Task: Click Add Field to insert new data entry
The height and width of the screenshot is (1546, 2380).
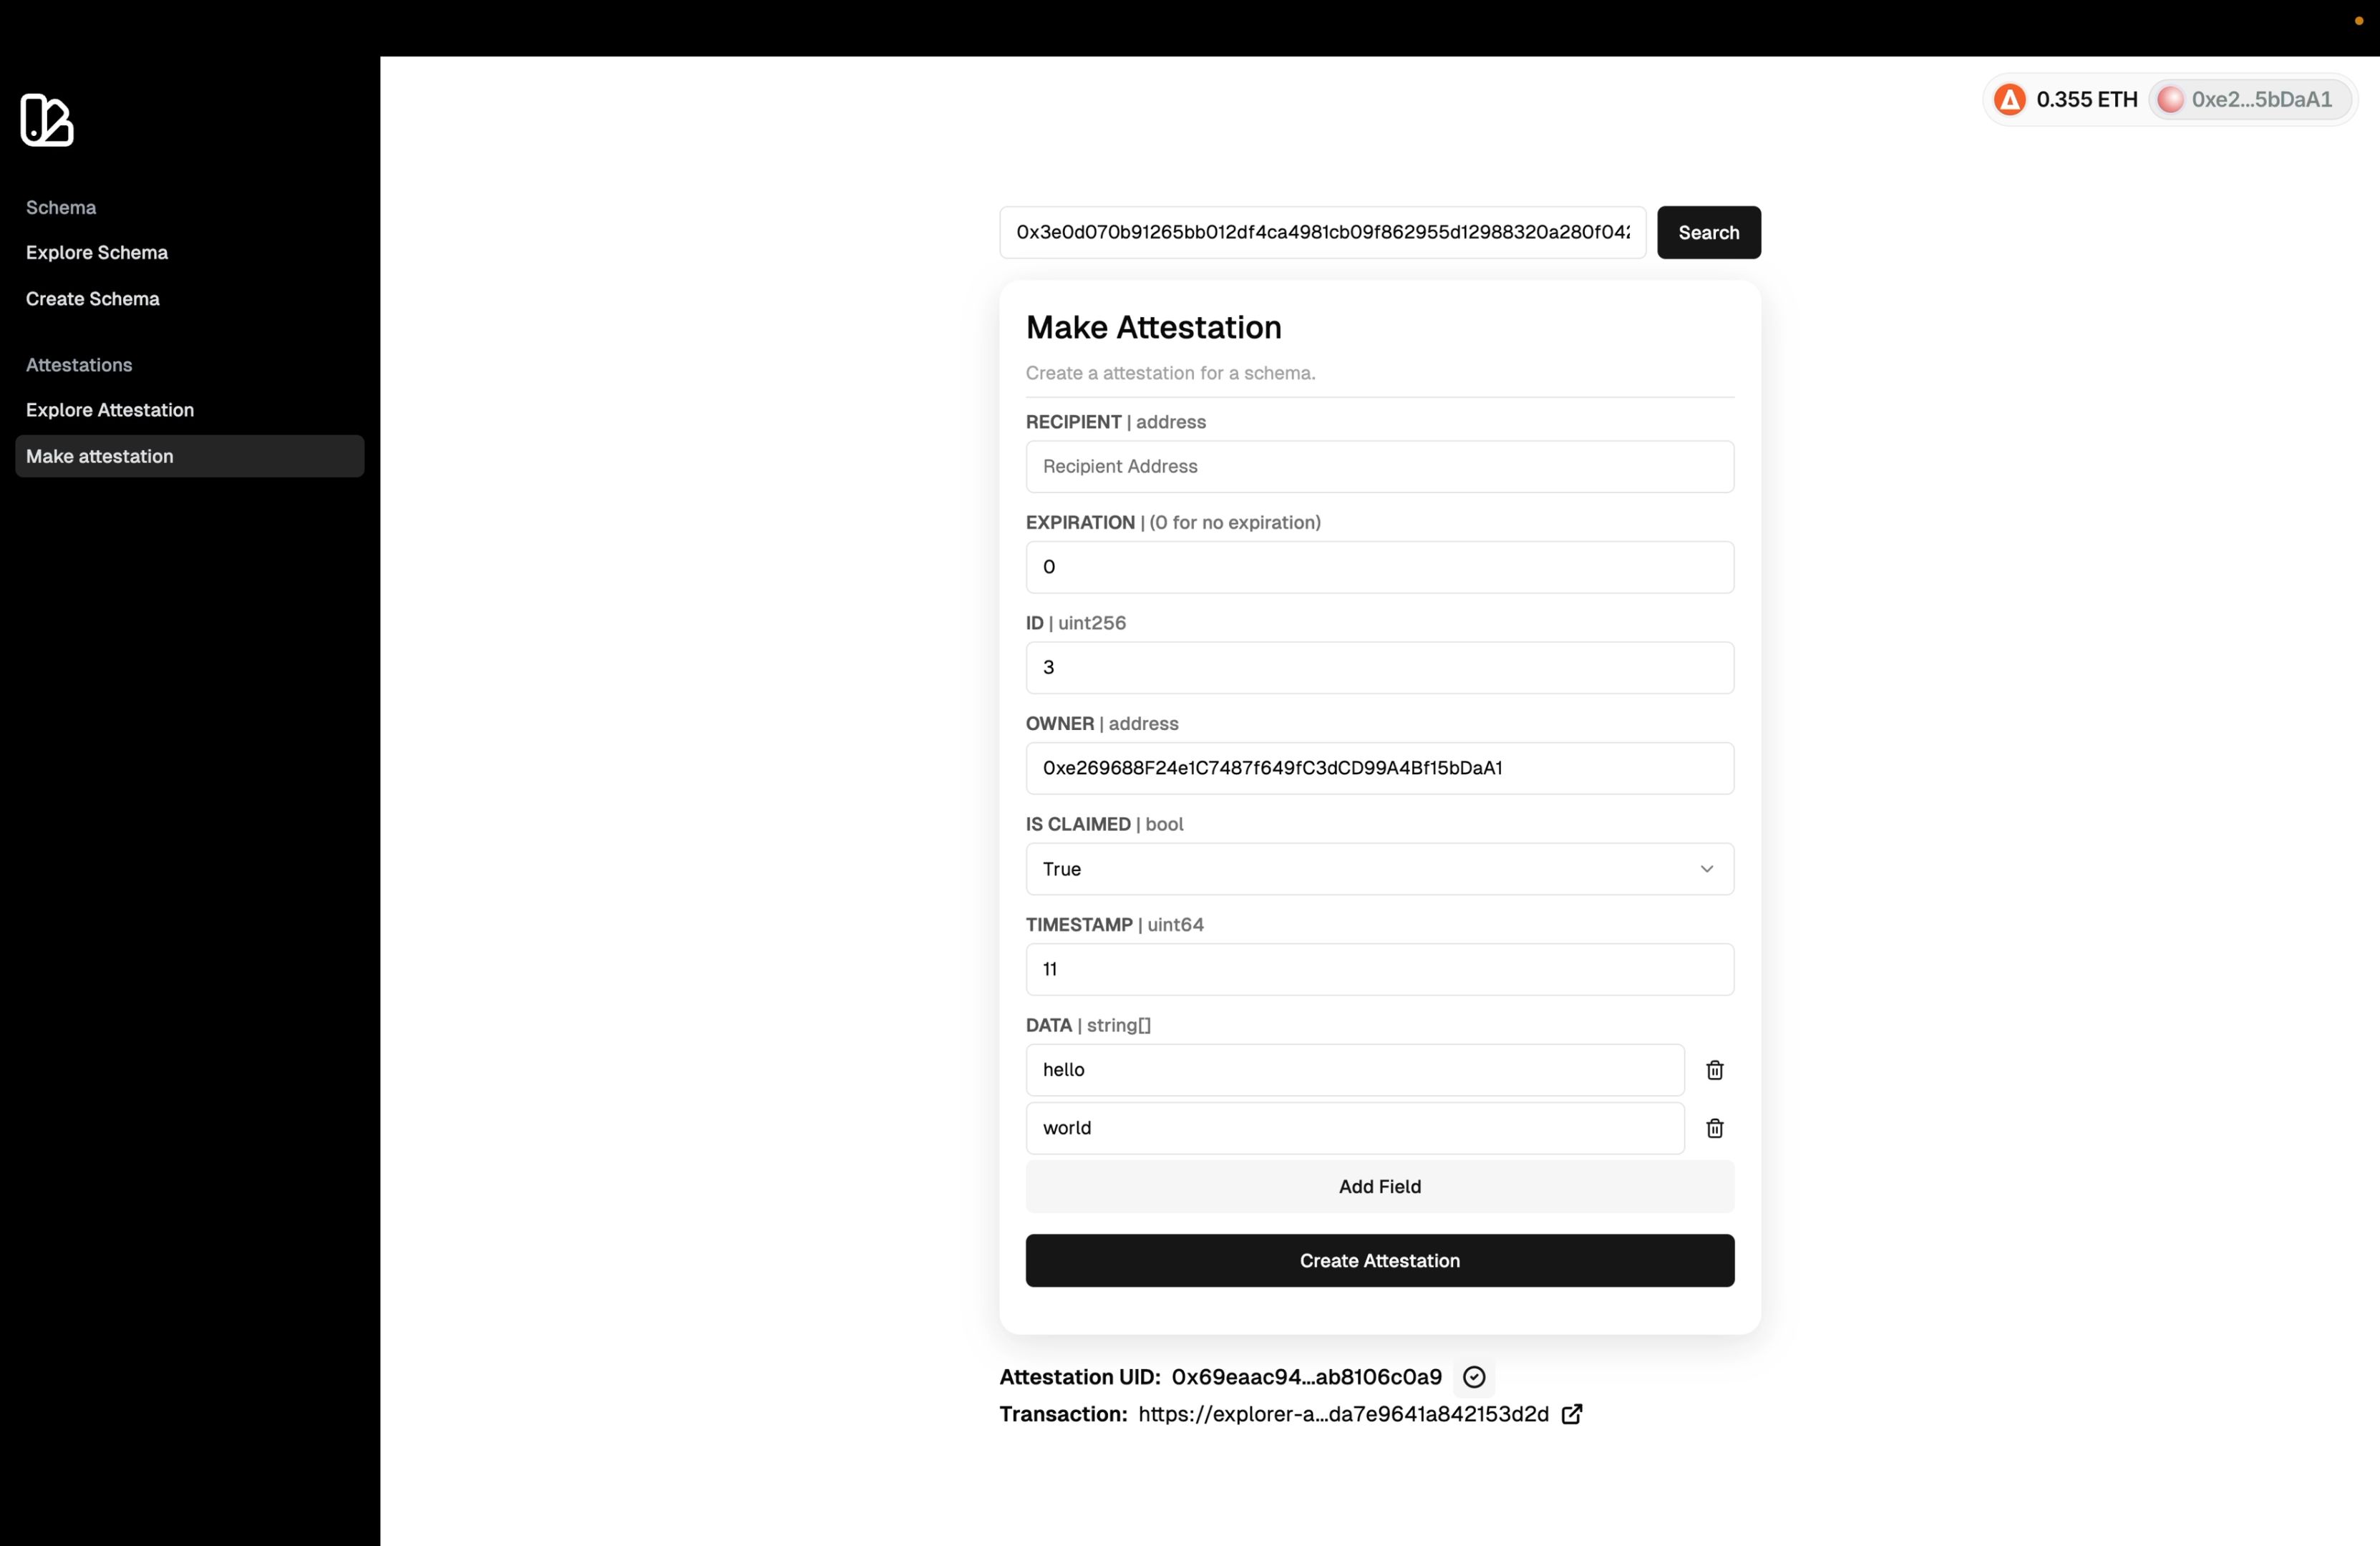Action: tap(1379, 1187)
